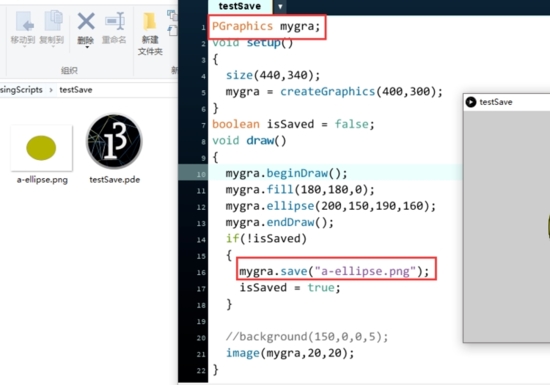Click the line 'image(mygra,20,20);'
Image resolution: width=550 pixels, height=385 pixels.
point(290,353)
